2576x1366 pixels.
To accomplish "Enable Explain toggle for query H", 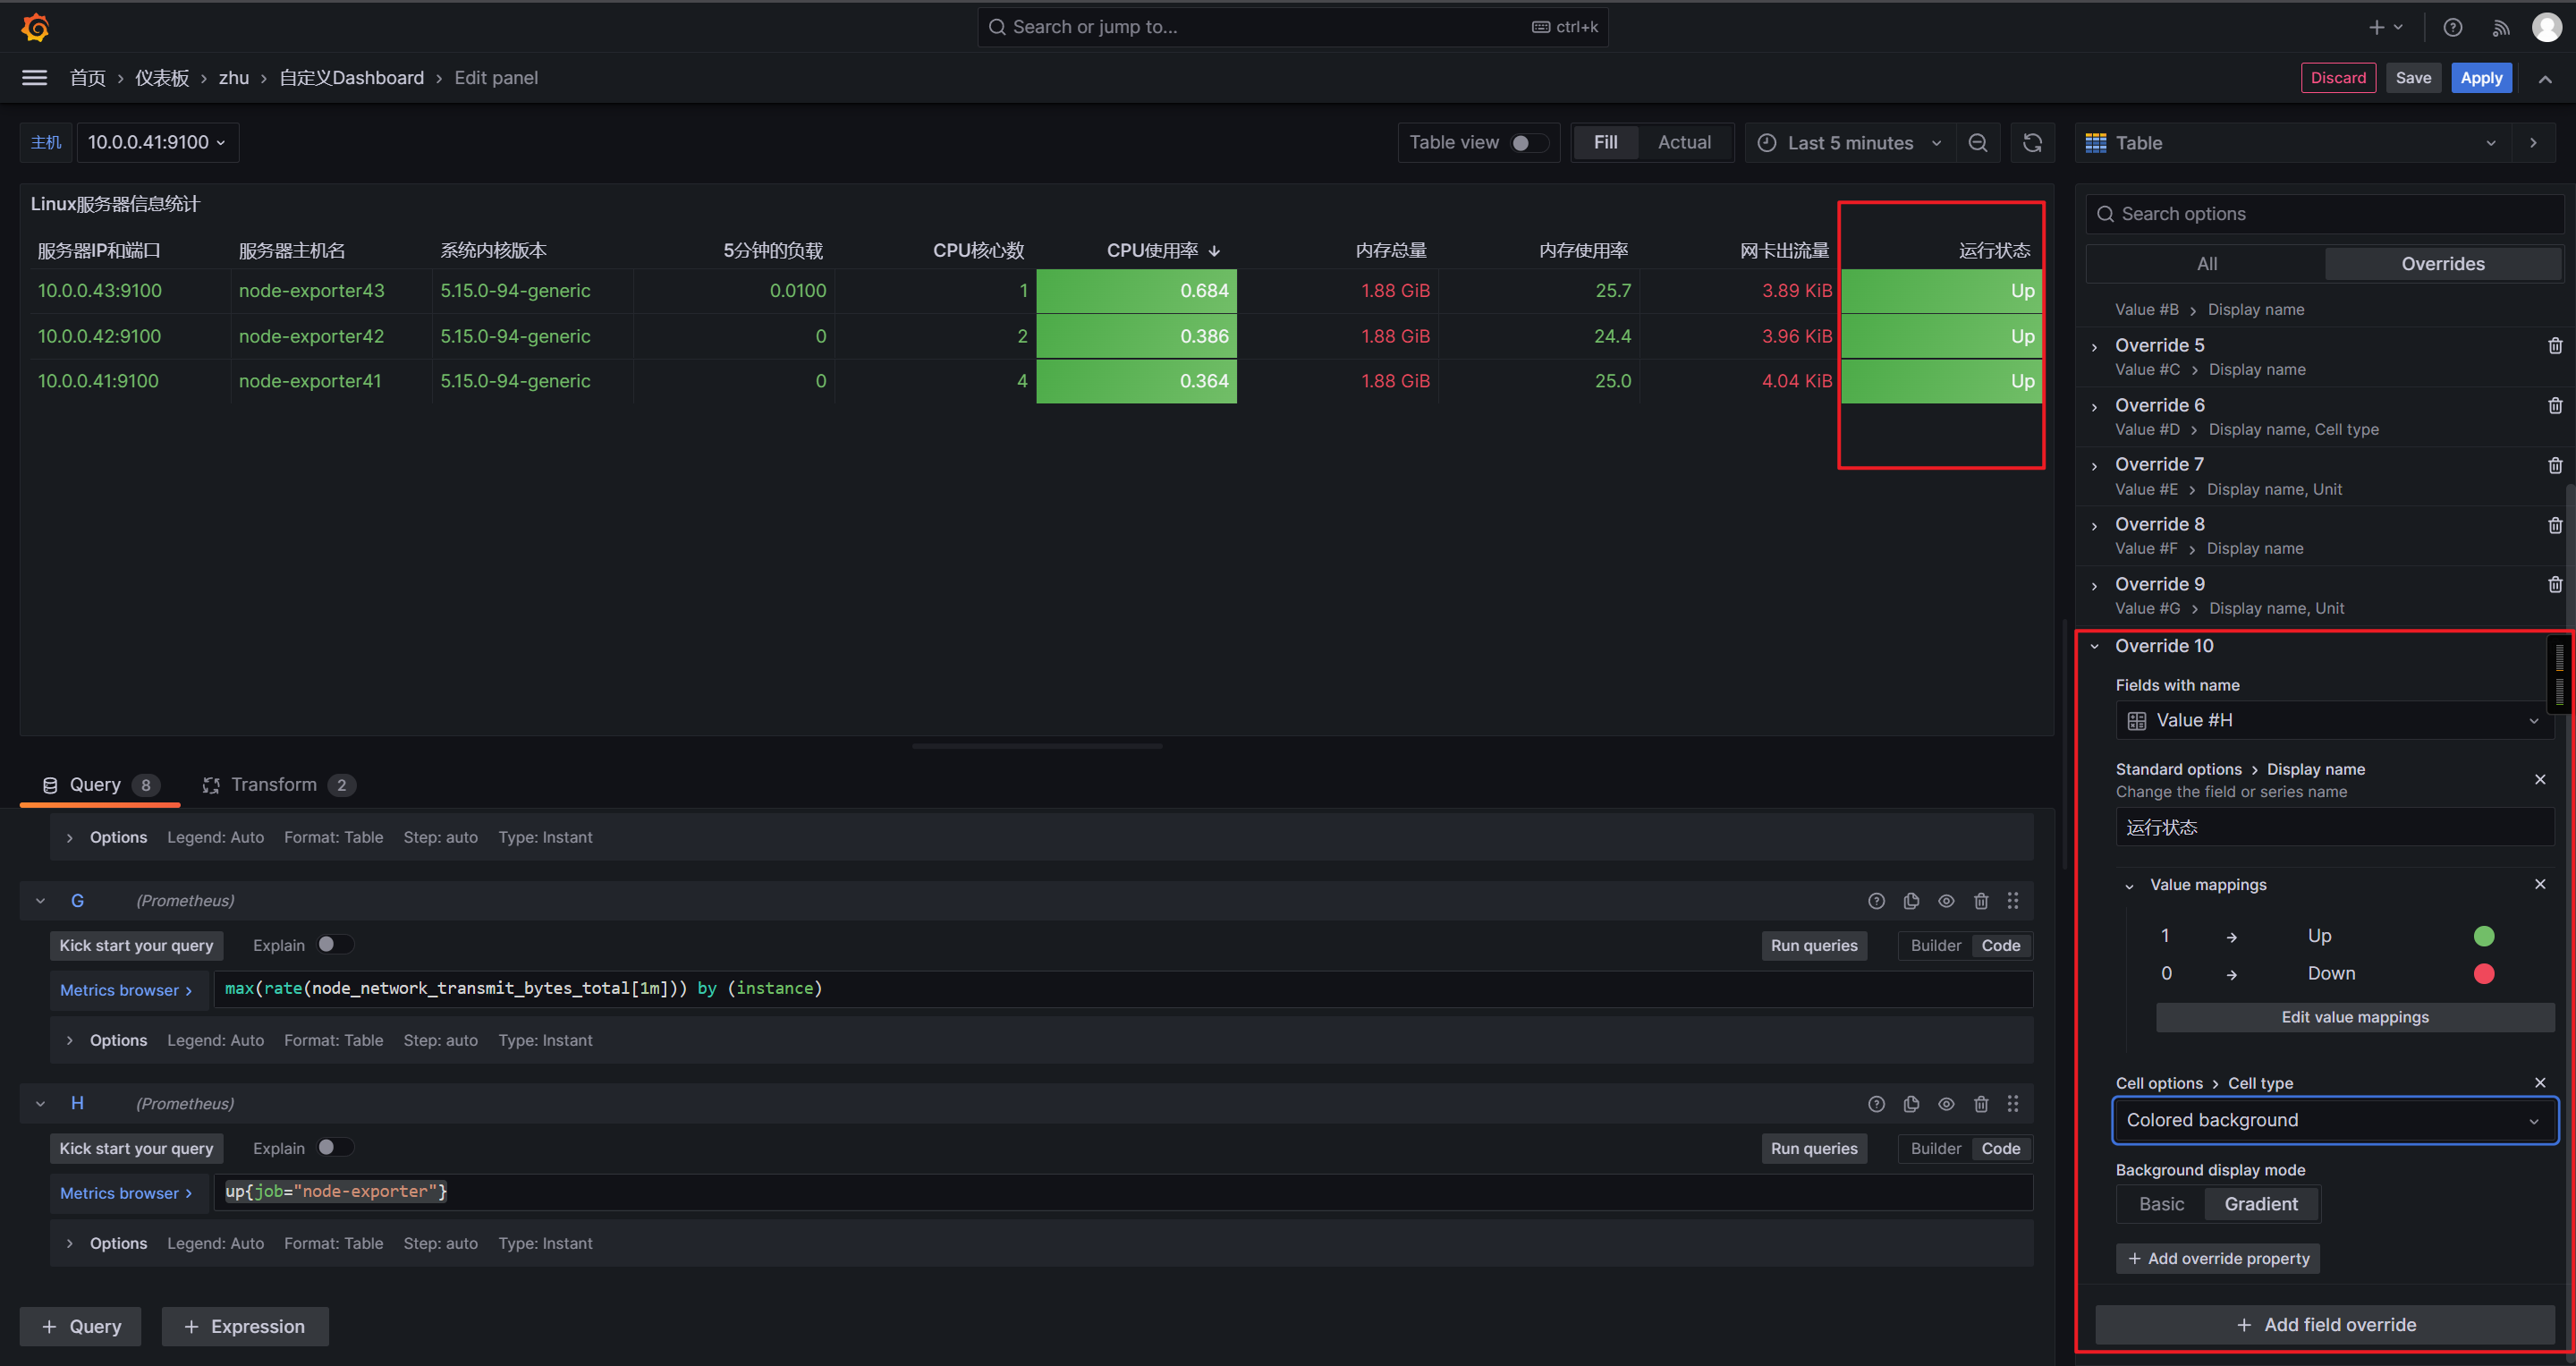I will (334, 1148).
